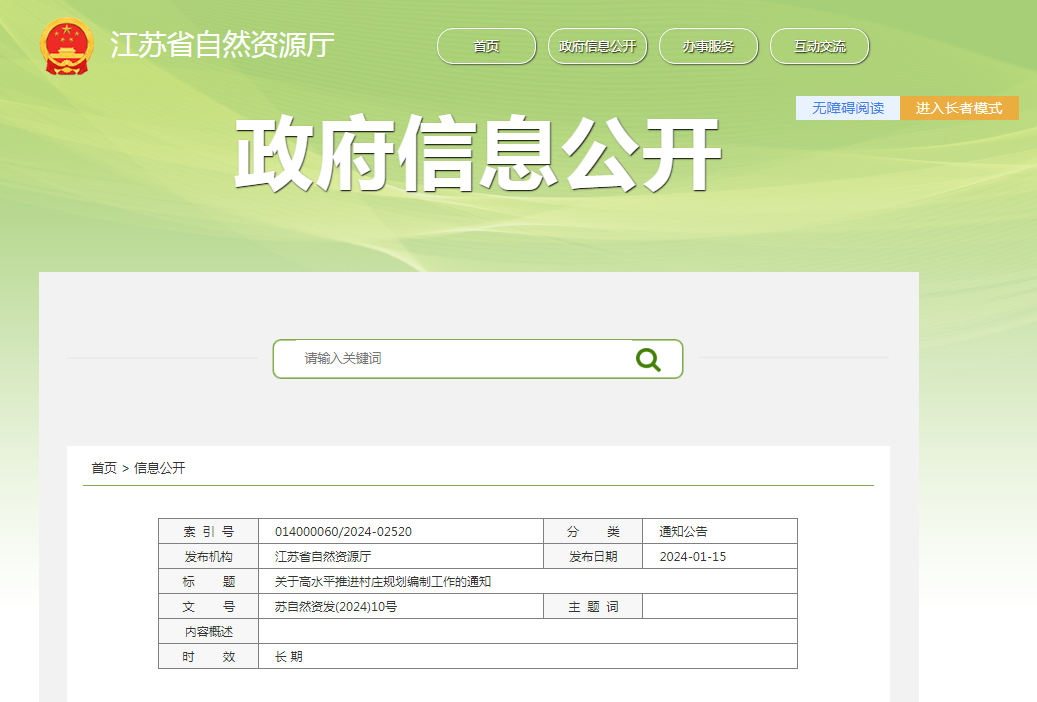1037x702 pixels.
Task: Enable 无障碍阅读 accessibility reading
Action: [847, 108]
